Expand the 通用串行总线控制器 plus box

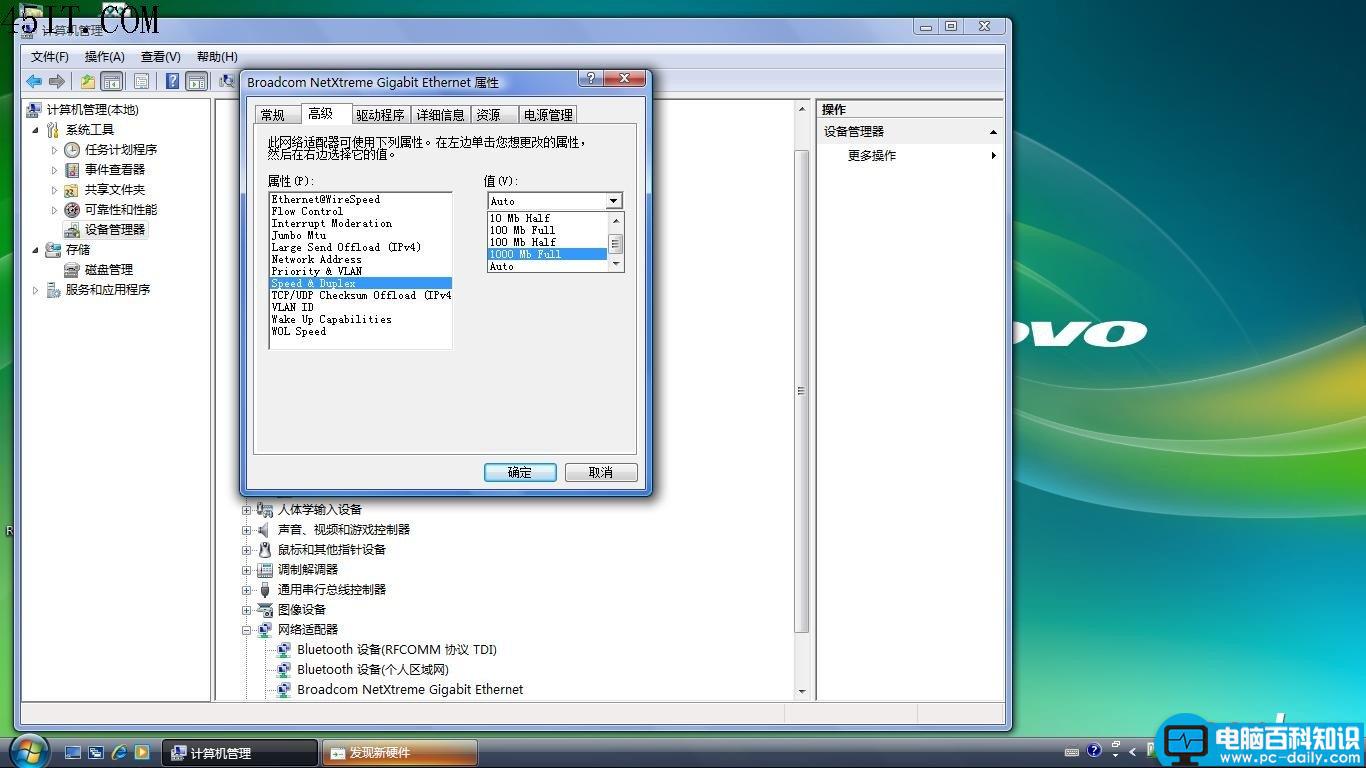click(x=246, y=590)
